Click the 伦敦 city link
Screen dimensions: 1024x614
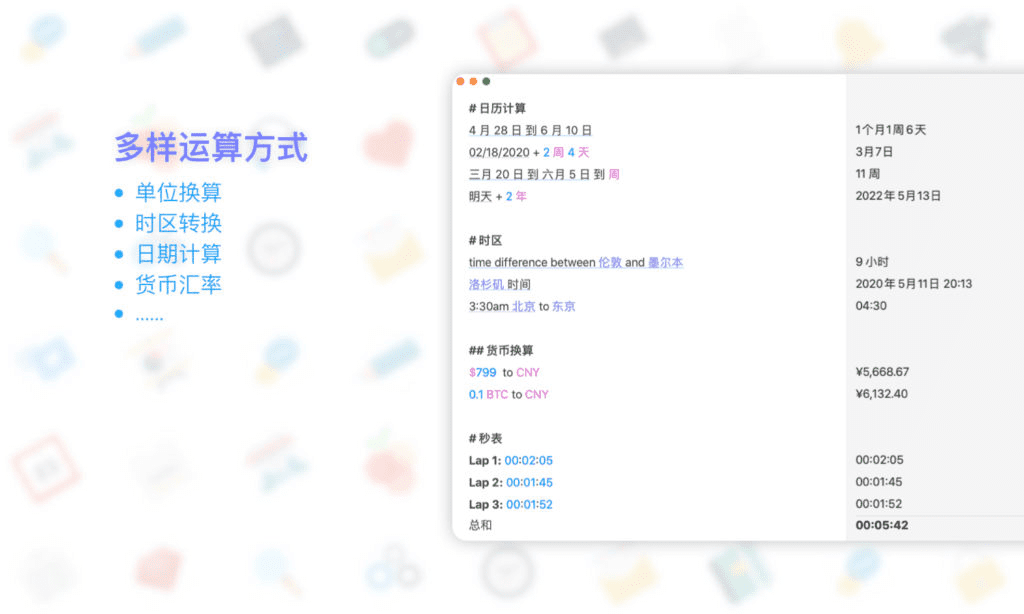[x=610, y=263]
